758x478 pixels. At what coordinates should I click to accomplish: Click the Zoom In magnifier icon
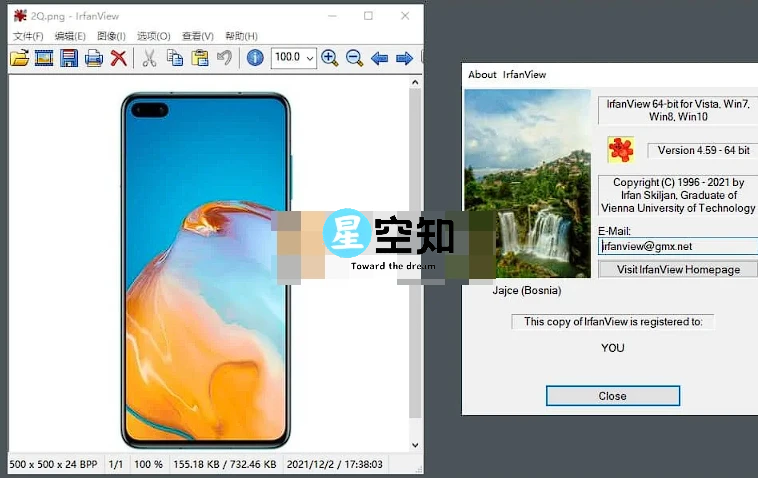[x=330, y=58]
